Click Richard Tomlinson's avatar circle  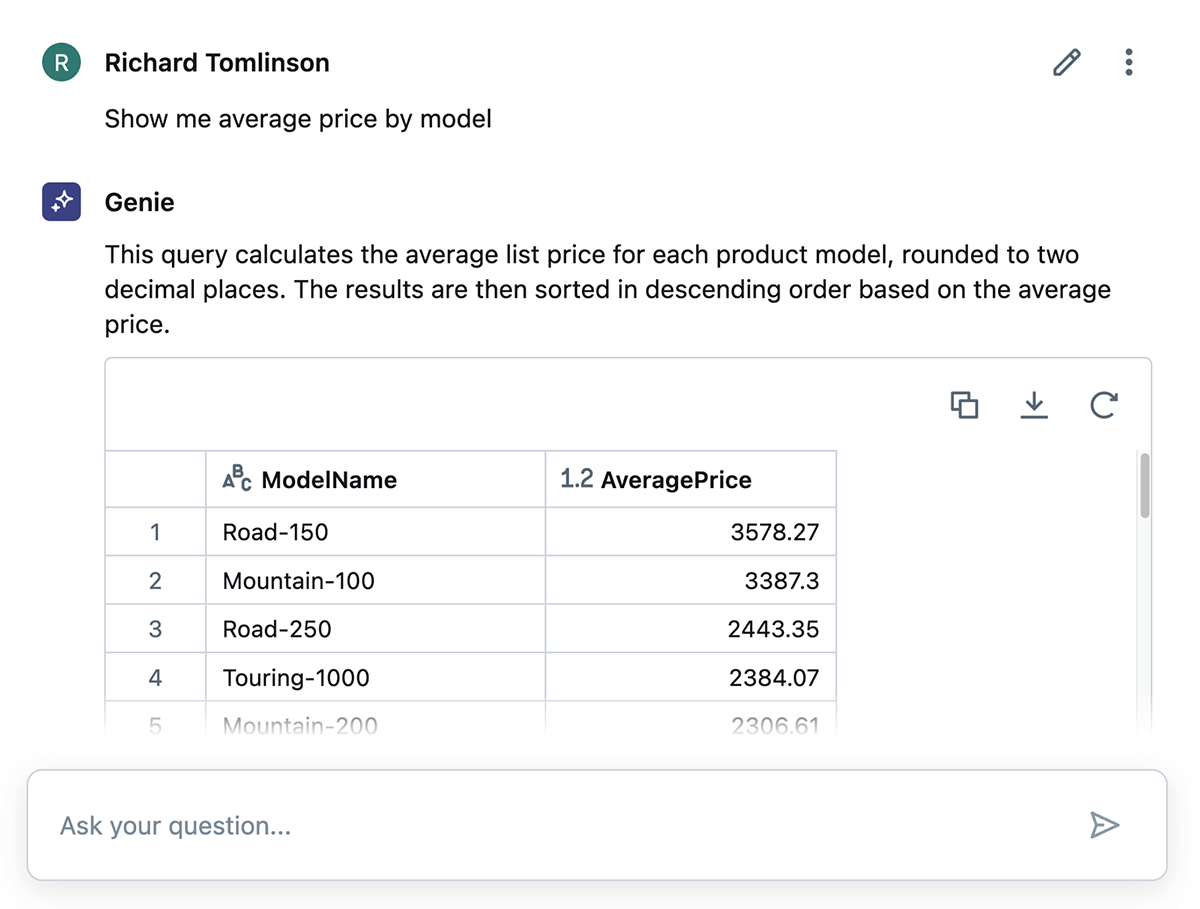(x=61, y=63)
